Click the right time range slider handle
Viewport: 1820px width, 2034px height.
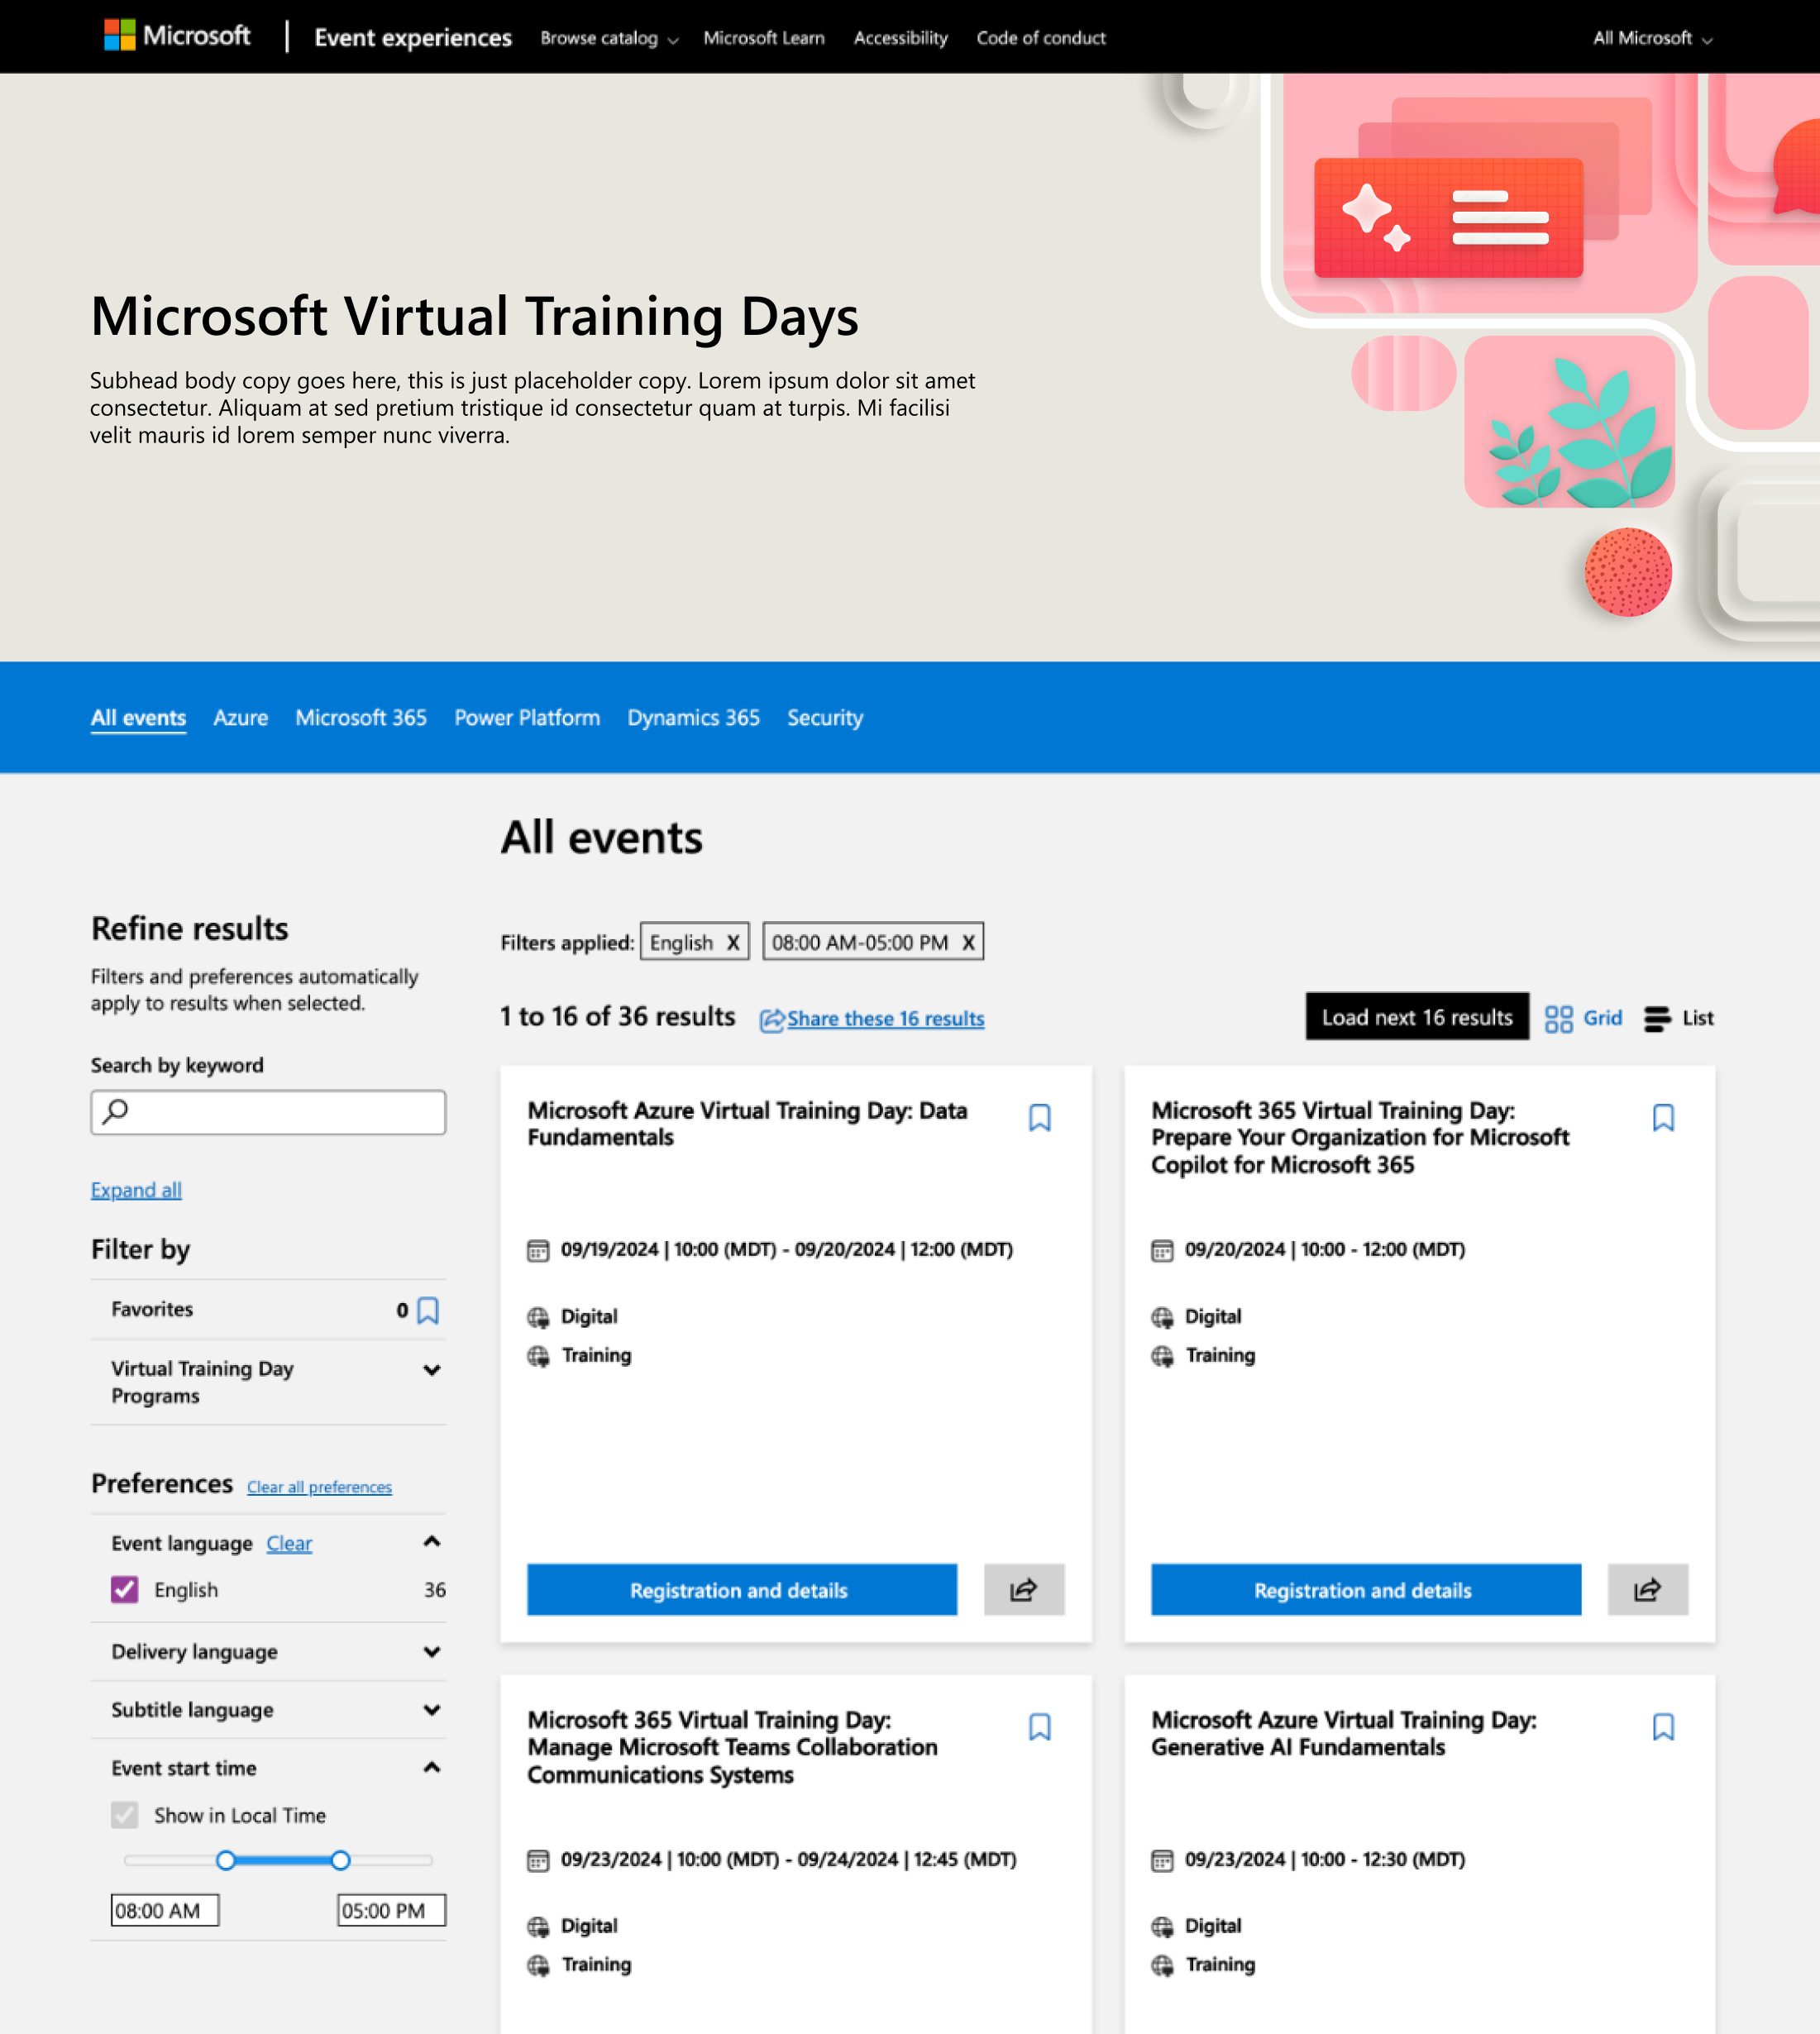coord(340,1860)
